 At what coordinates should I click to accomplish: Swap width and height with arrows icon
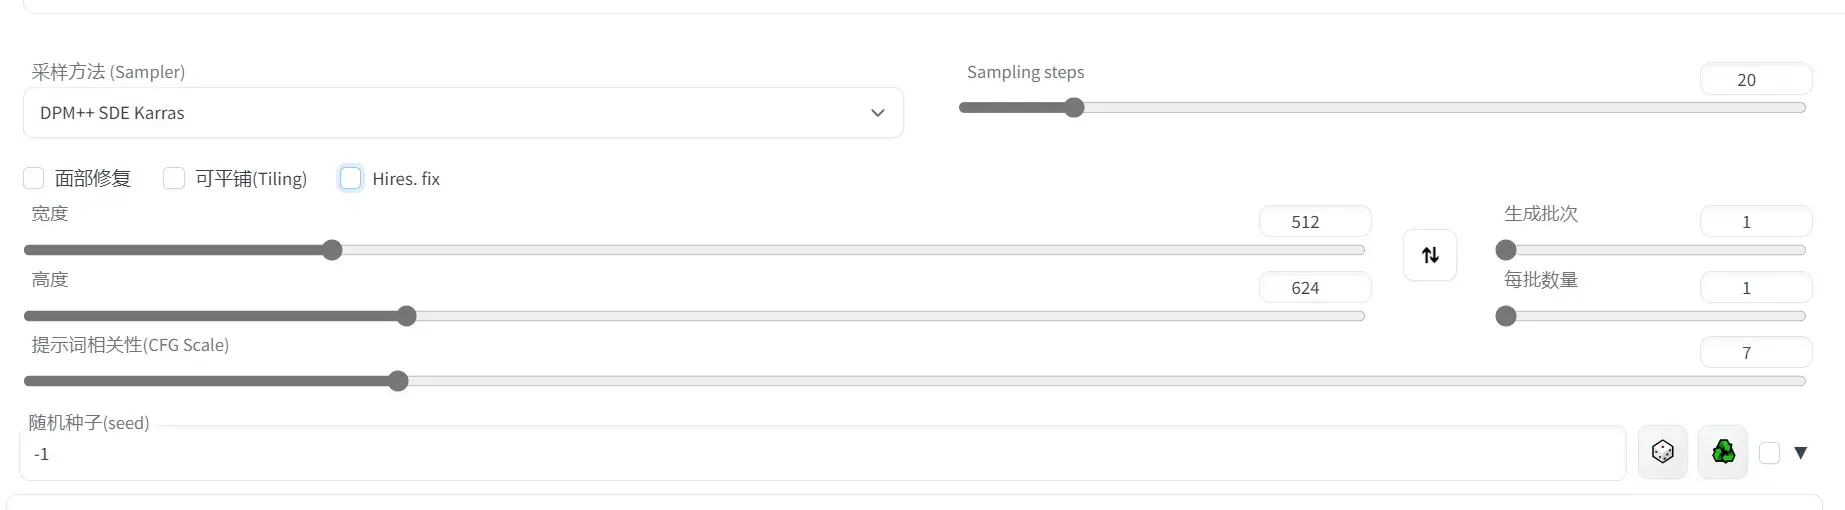[x=1430, y=255]
